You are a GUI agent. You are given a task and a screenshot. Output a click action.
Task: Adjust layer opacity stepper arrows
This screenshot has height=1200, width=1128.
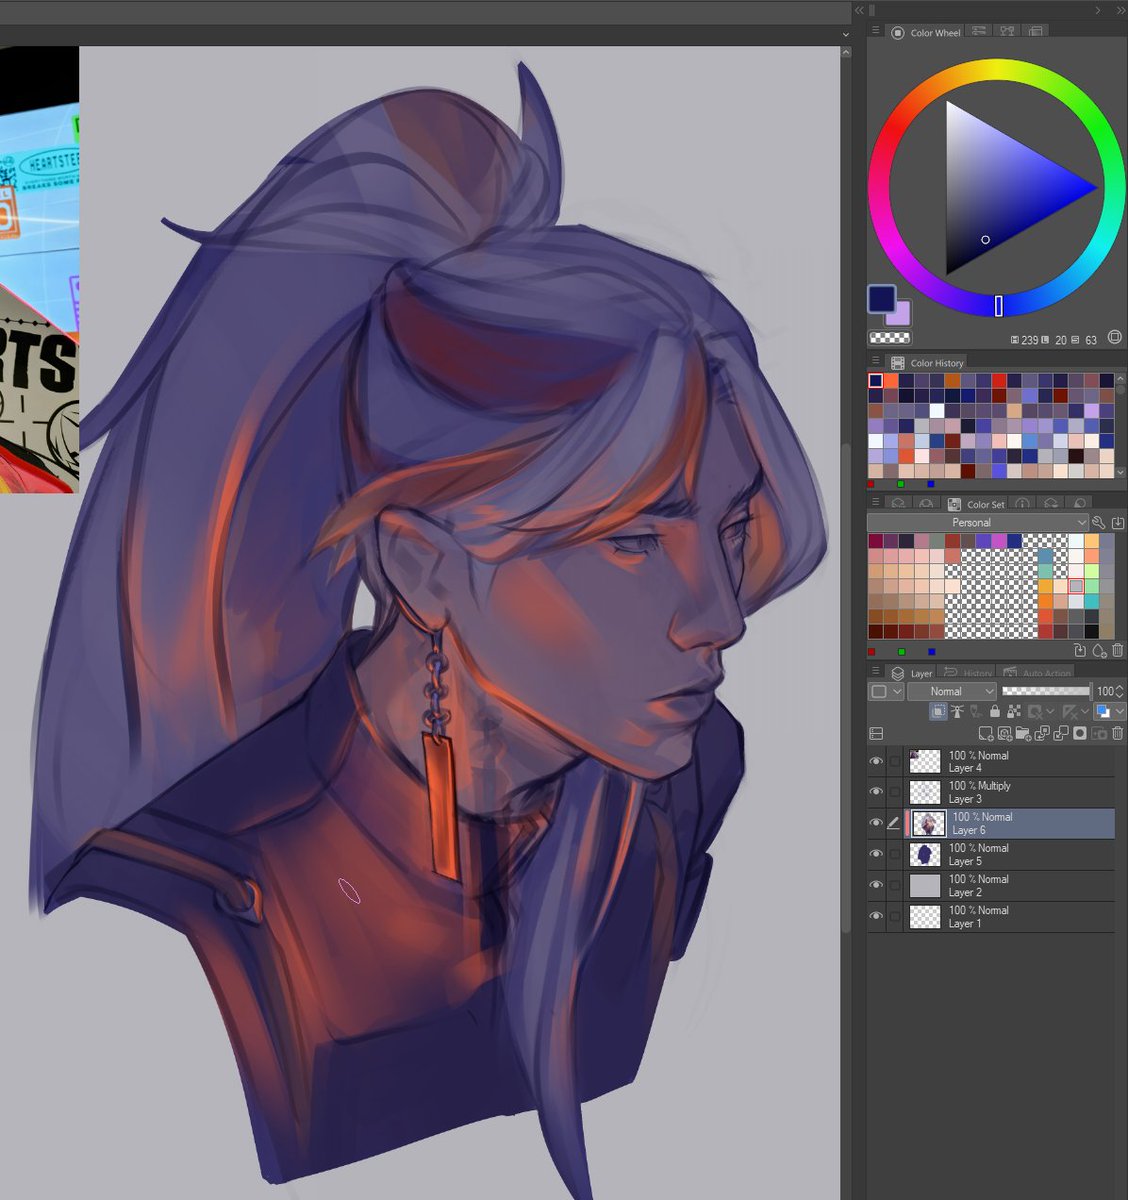[1119, 691]
